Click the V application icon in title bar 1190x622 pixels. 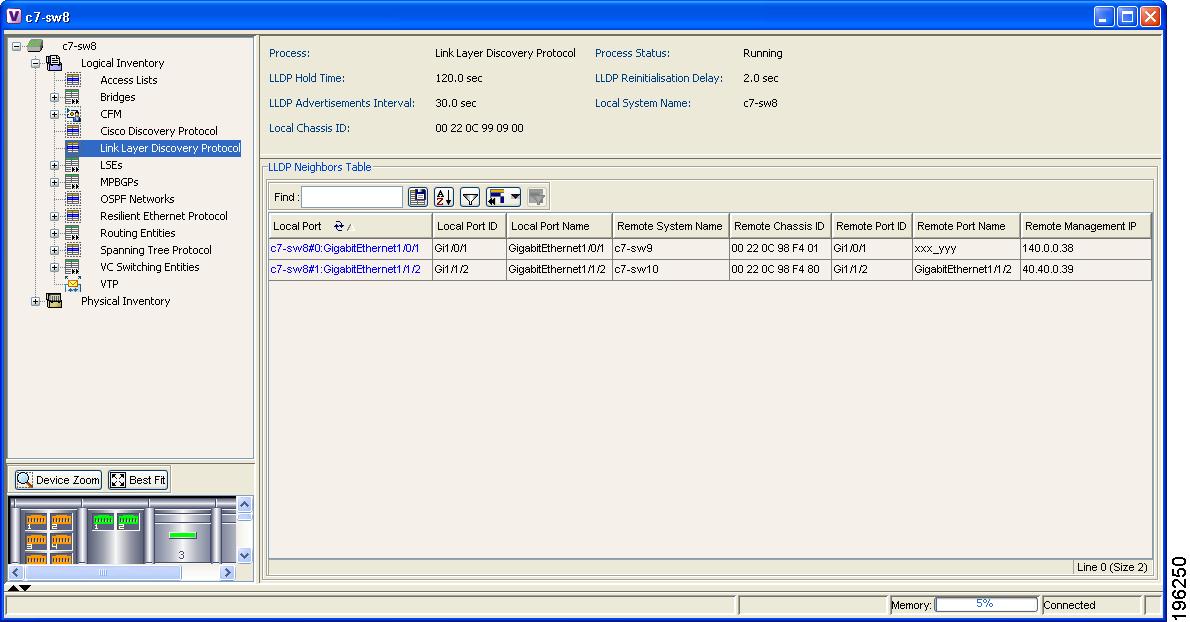tap(14, 16)
